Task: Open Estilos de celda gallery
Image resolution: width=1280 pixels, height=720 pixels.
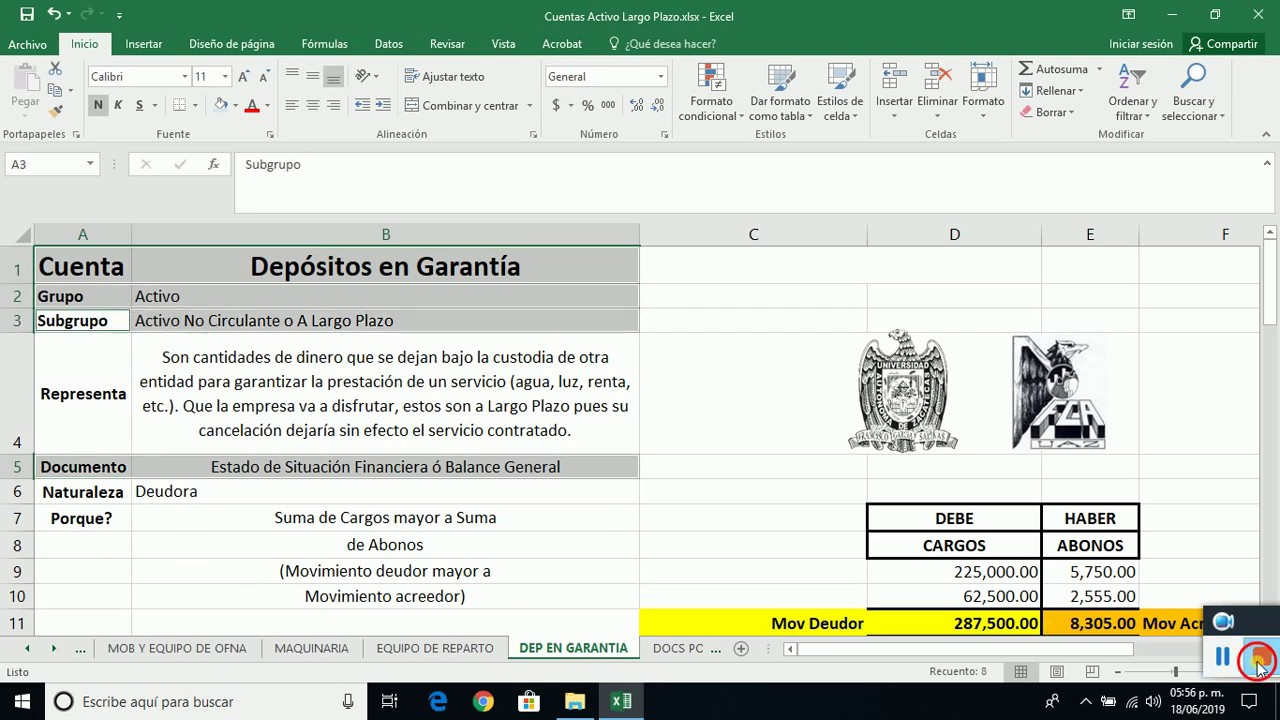Action: tap(840, 92)
